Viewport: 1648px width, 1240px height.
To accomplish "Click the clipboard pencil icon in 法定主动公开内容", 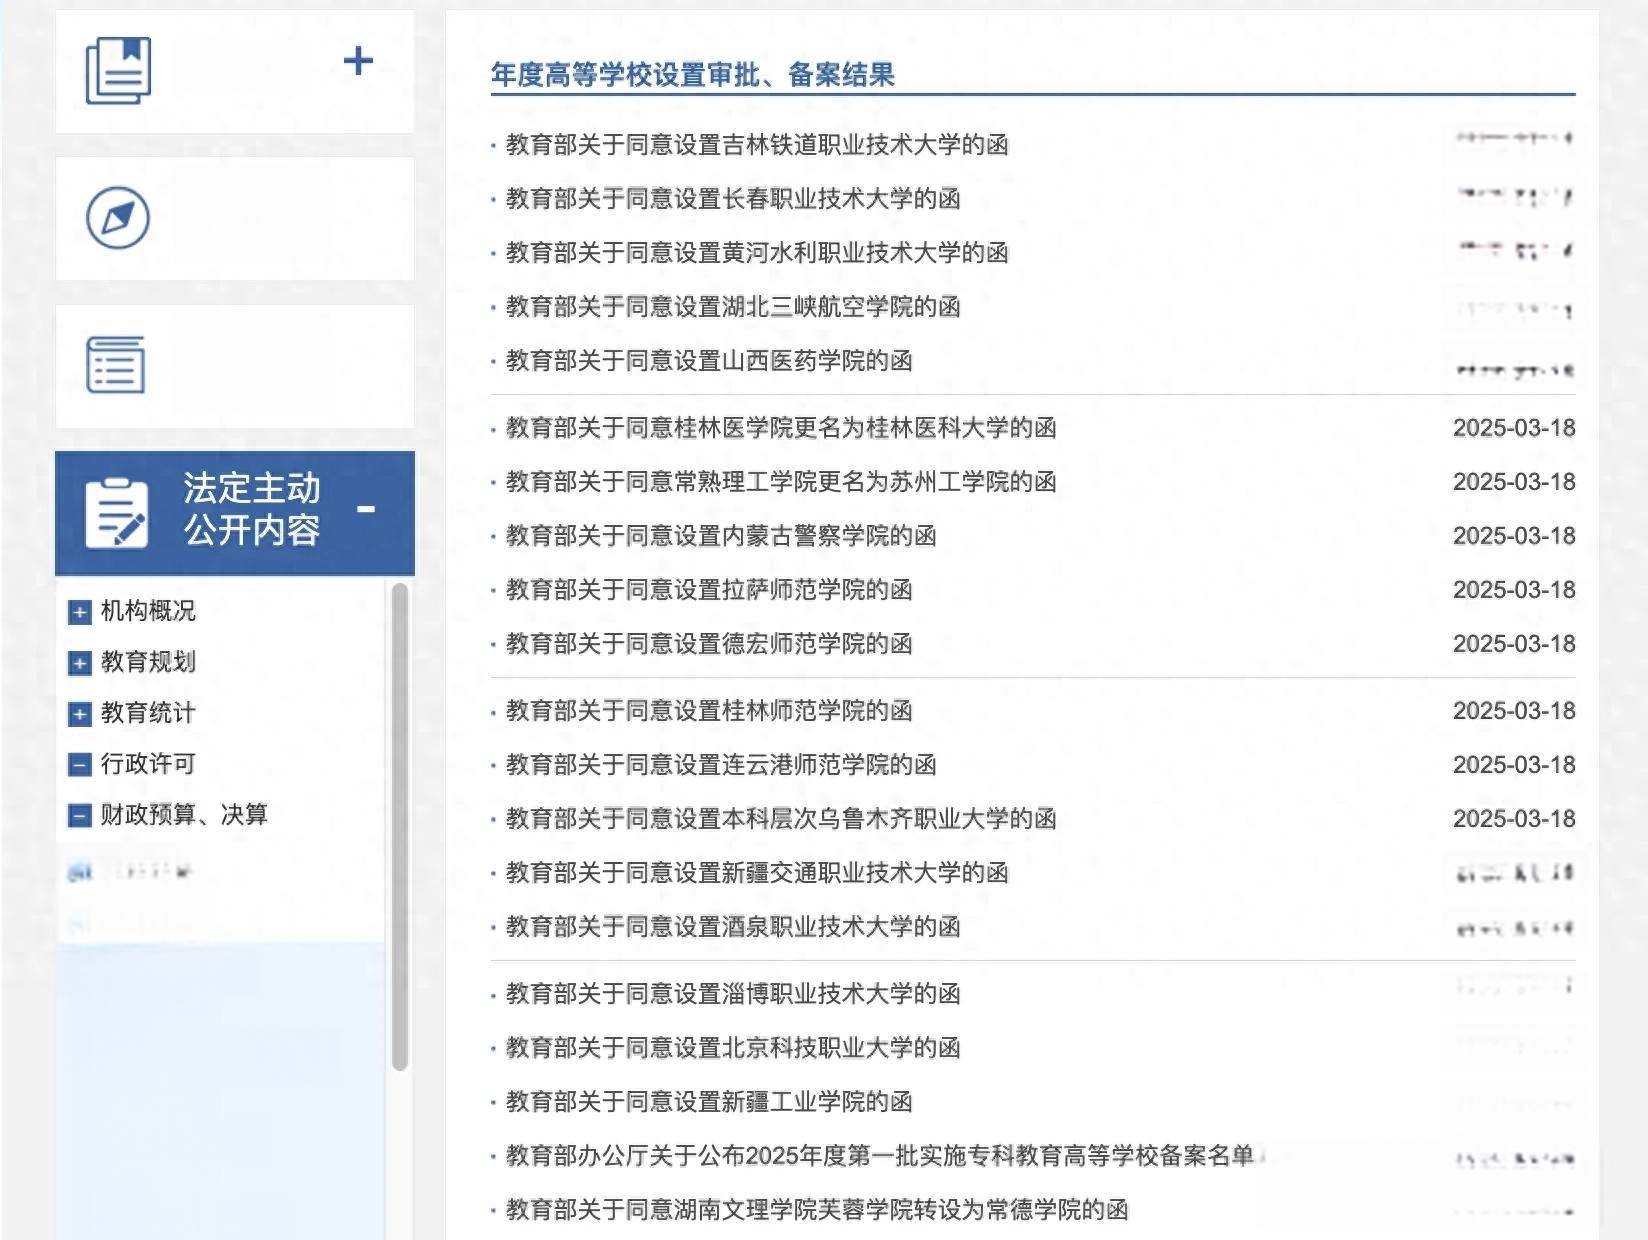I will pos(117,513).
